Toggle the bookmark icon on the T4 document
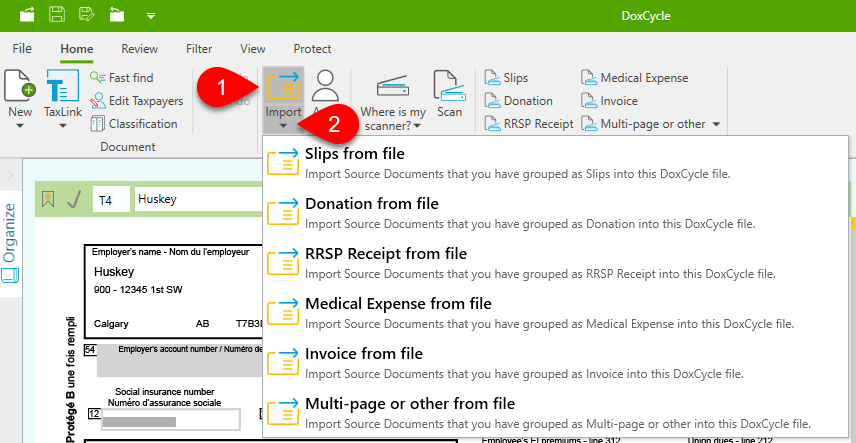This screenshot has height=443, width=856. click(48, 199)
